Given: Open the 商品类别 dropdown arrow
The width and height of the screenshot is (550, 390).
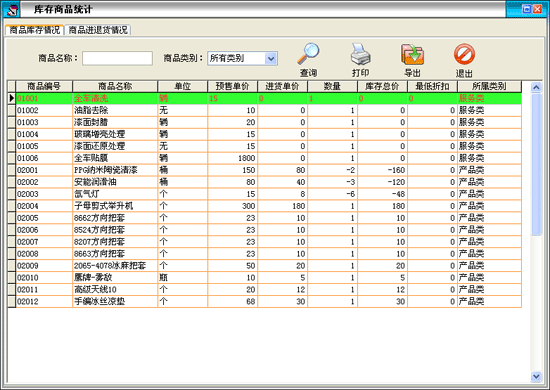Looking at the screenshot, I should tap(271, 59).
